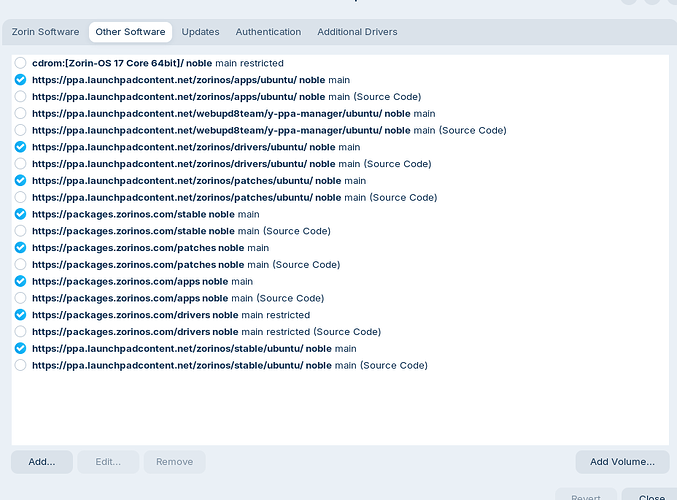
Task: Uncheck ppa zorinos/stable/ubuntu noble main checkbox
Action: point(20,348)
